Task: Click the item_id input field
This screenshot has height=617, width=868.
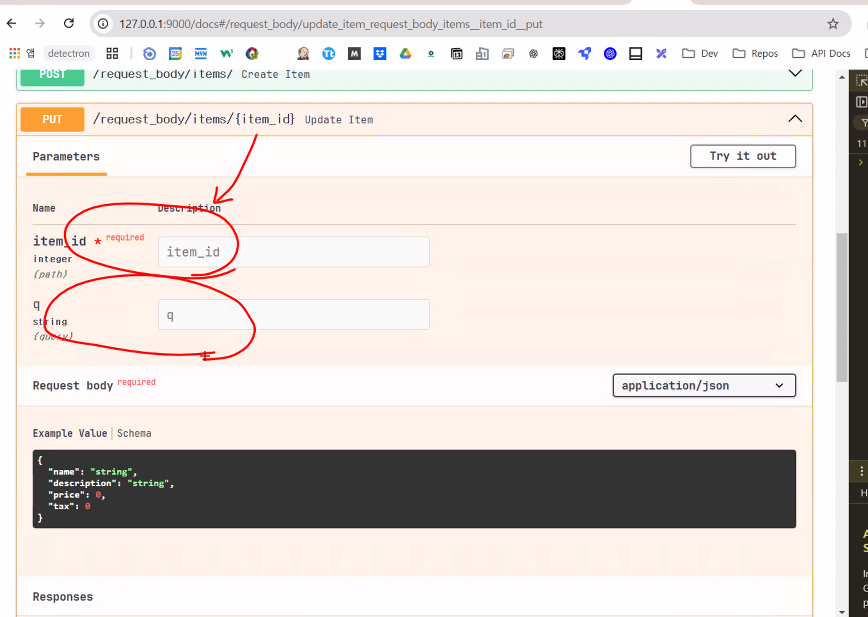Action: click(x=294, y=252)
